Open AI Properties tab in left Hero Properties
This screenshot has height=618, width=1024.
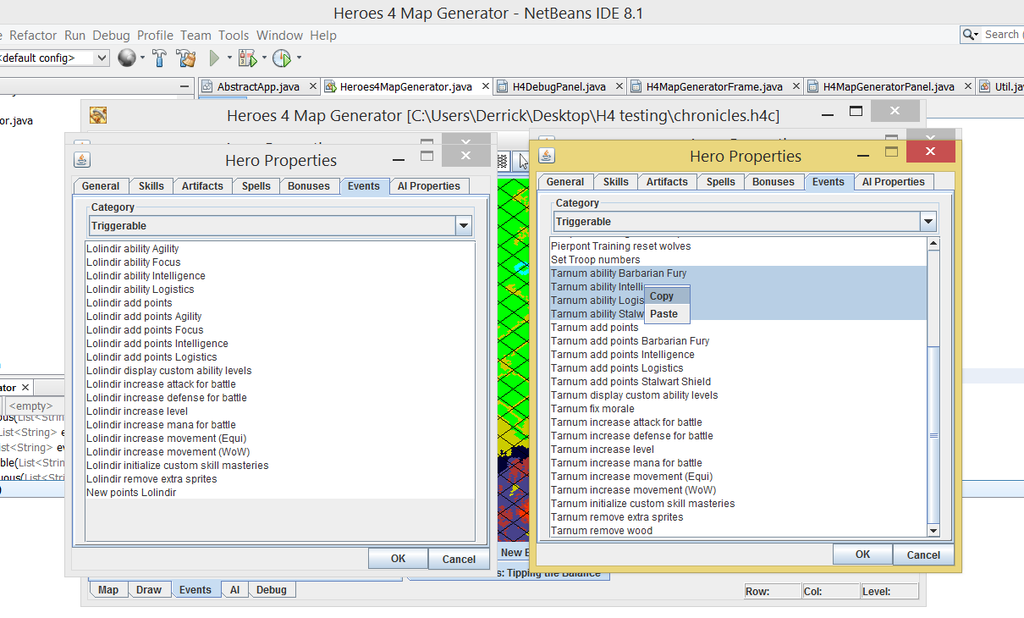[x=428, y=186]
